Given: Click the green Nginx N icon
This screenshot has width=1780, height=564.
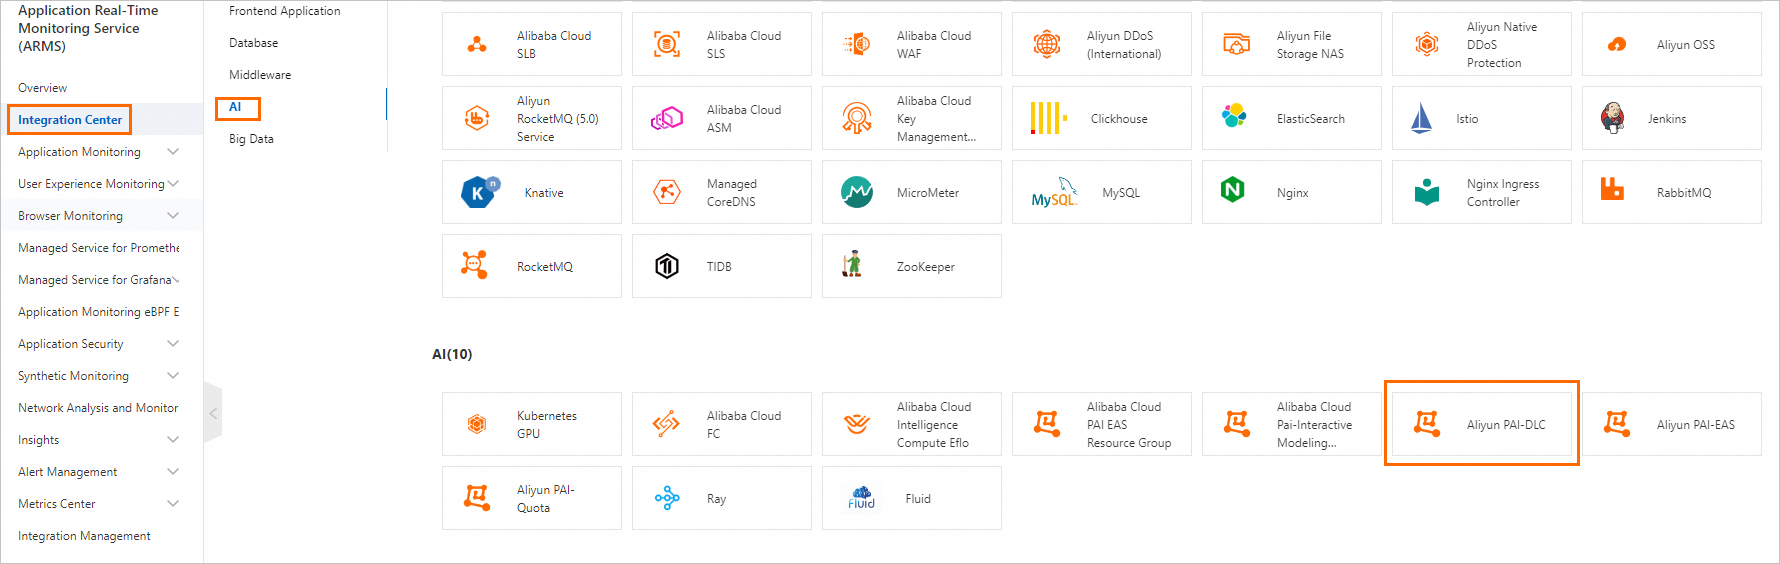Looking at the screenshot, I should pyautogui.click(x=1233, y=189).
